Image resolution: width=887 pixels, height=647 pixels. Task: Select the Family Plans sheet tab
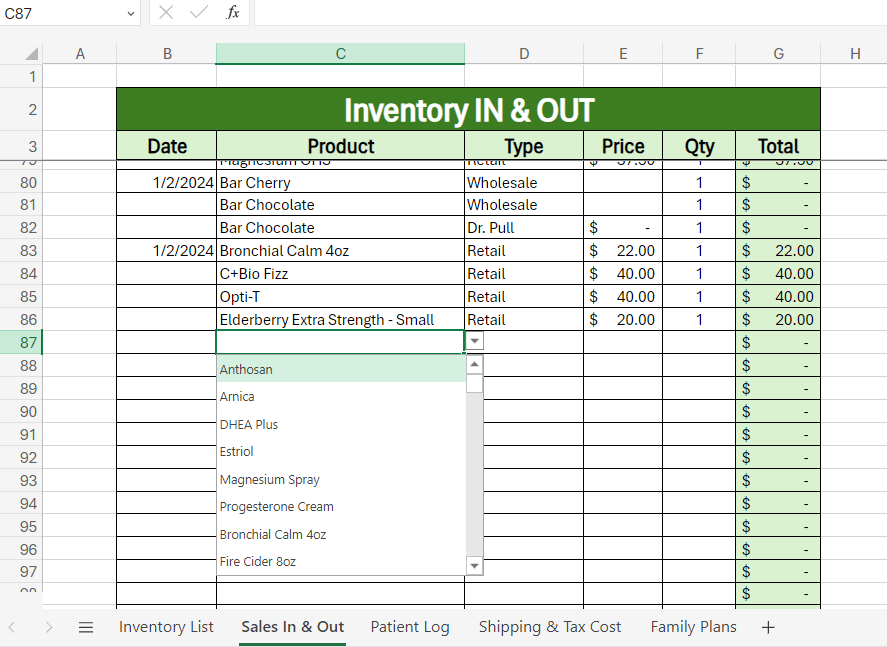[x=694, y=627]
